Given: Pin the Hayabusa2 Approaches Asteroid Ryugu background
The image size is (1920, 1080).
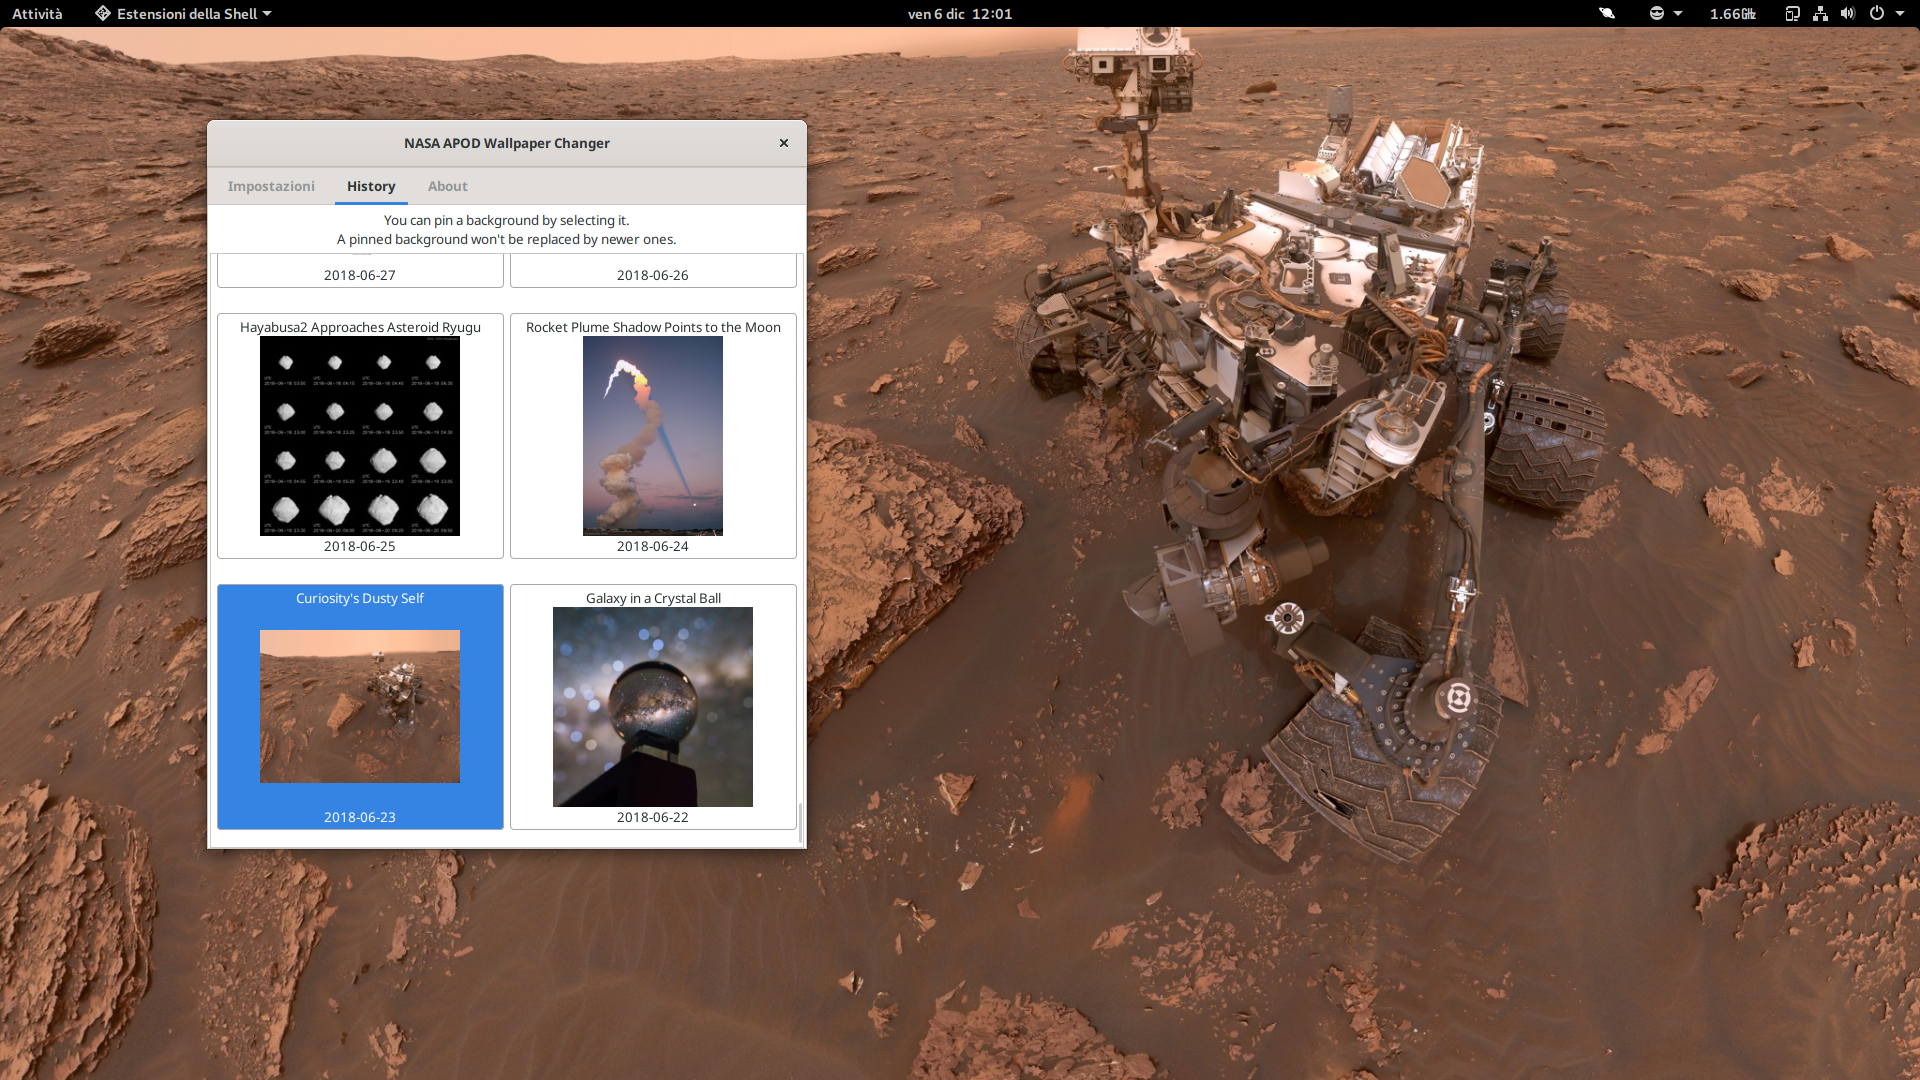Looking at the screenshot, I should [360, 436].
